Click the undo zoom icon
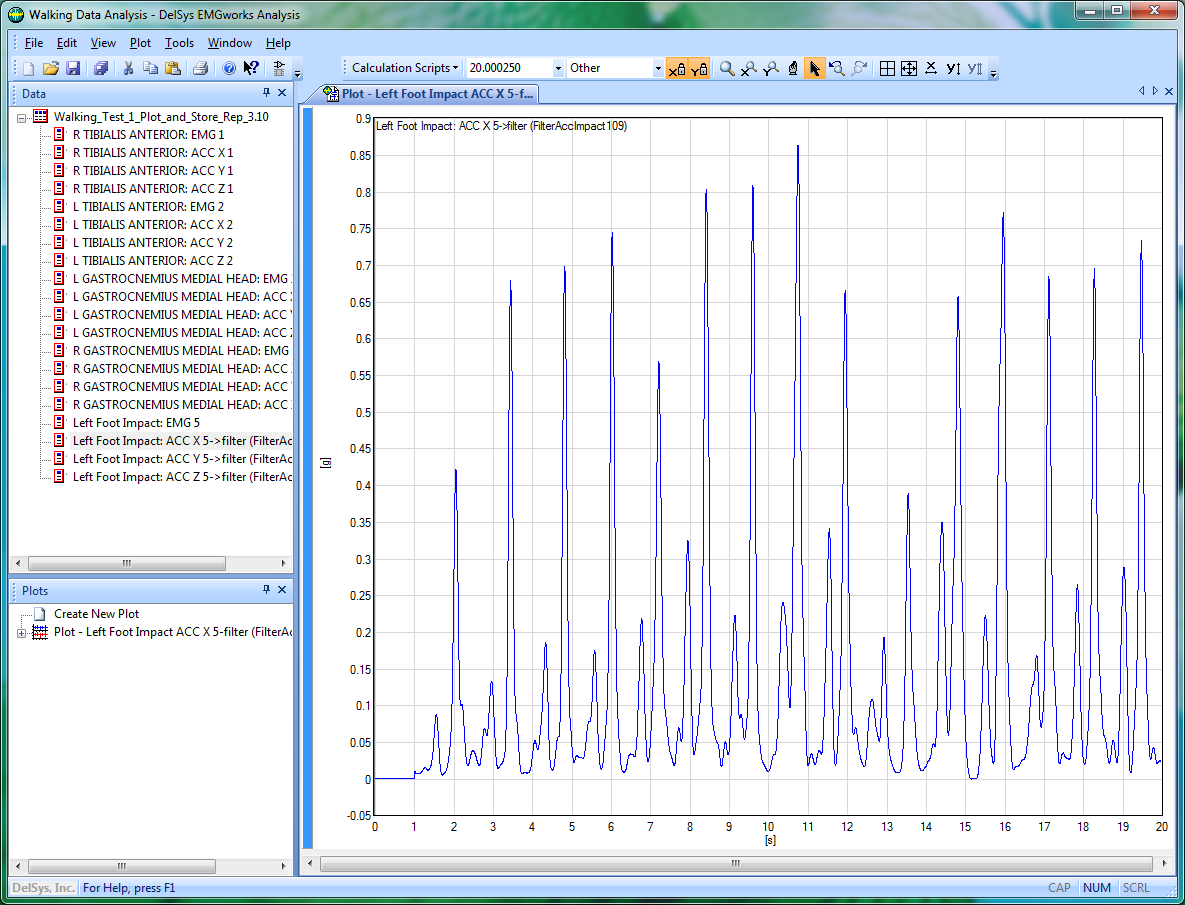The image size is (1185, 905). coord(837,68)
